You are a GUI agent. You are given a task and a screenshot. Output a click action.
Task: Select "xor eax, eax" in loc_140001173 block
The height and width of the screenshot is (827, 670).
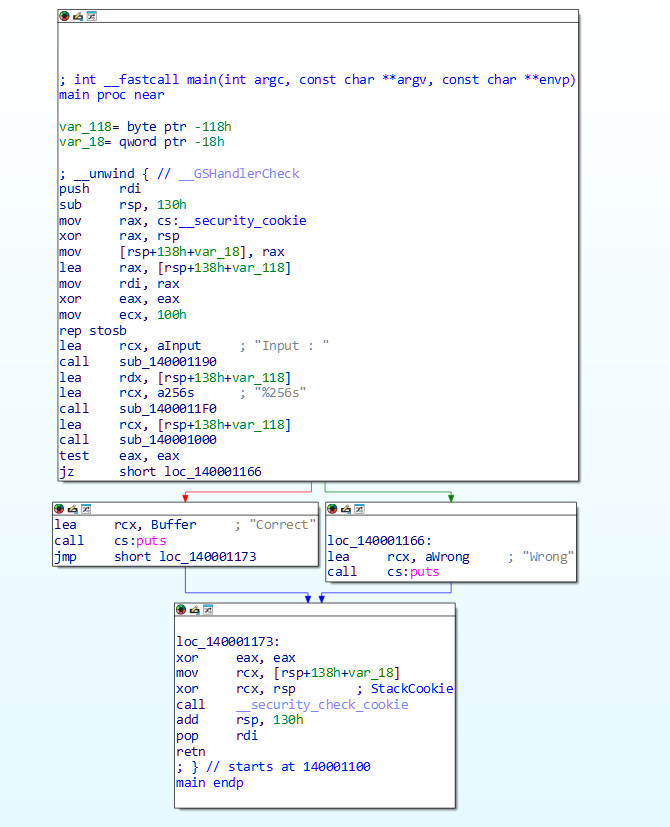point(236,658)
